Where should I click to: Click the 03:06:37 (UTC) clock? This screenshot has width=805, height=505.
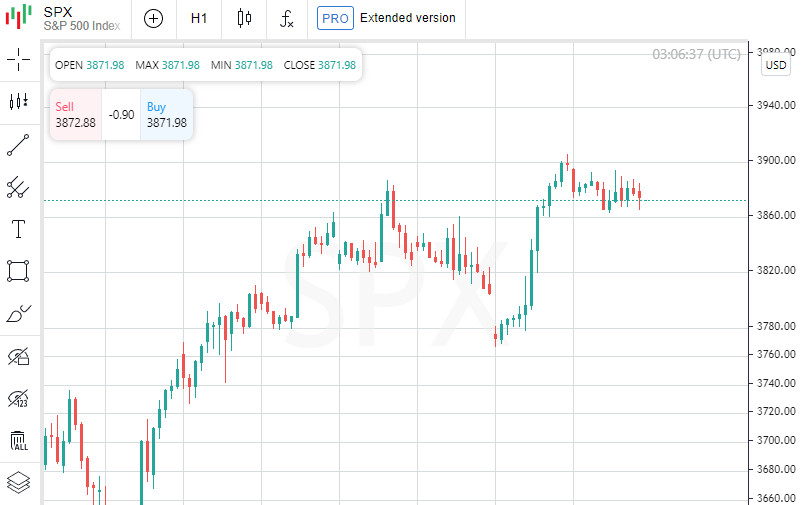(696, 54)
